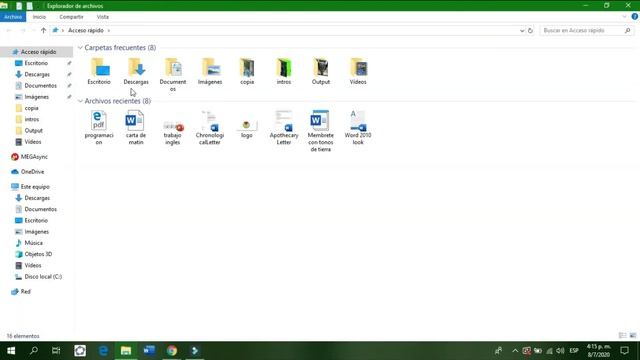Open the Compartir ribbon tab
This screenshot has width=640, height=360.
(x=71, y=17)
